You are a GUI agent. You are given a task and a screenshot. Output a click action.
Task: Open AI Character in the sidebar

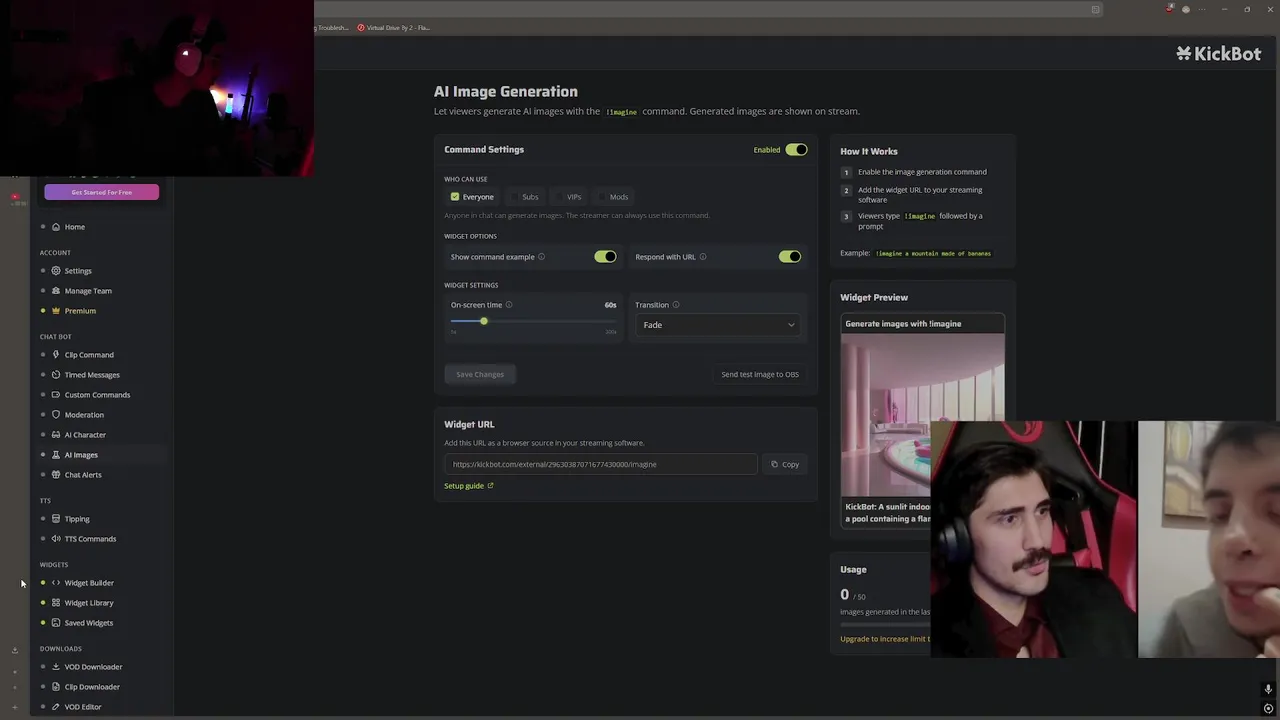[x=84, y=435]
